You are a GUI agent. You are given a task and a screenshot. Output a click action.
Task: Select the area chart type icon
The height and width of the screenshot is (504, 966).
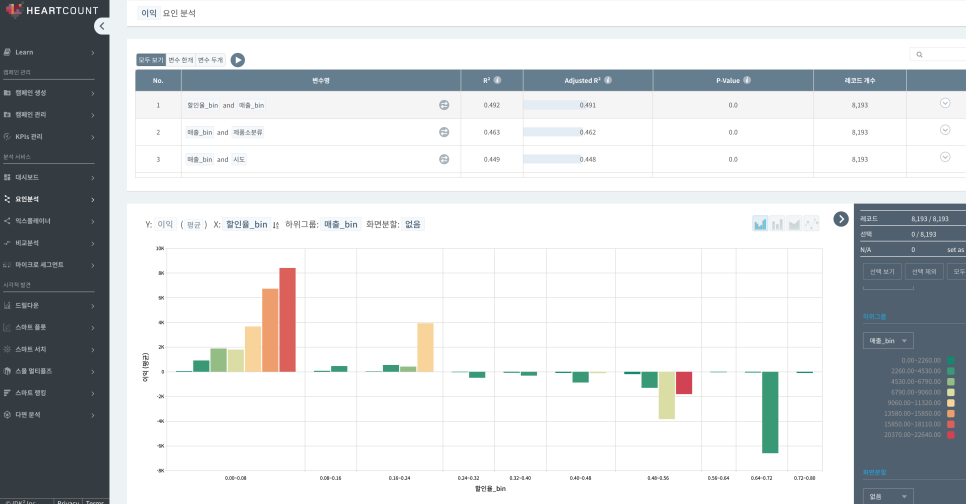pos(794,224)
